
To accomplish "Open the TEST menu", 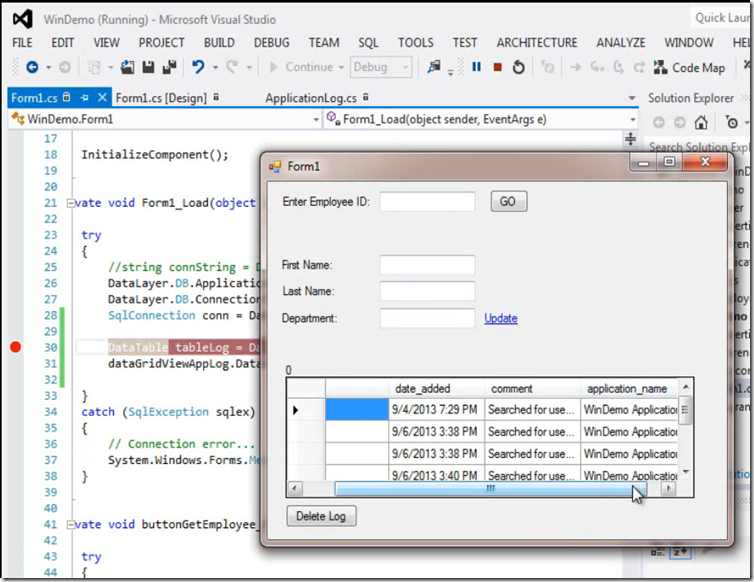I will 465,42.
